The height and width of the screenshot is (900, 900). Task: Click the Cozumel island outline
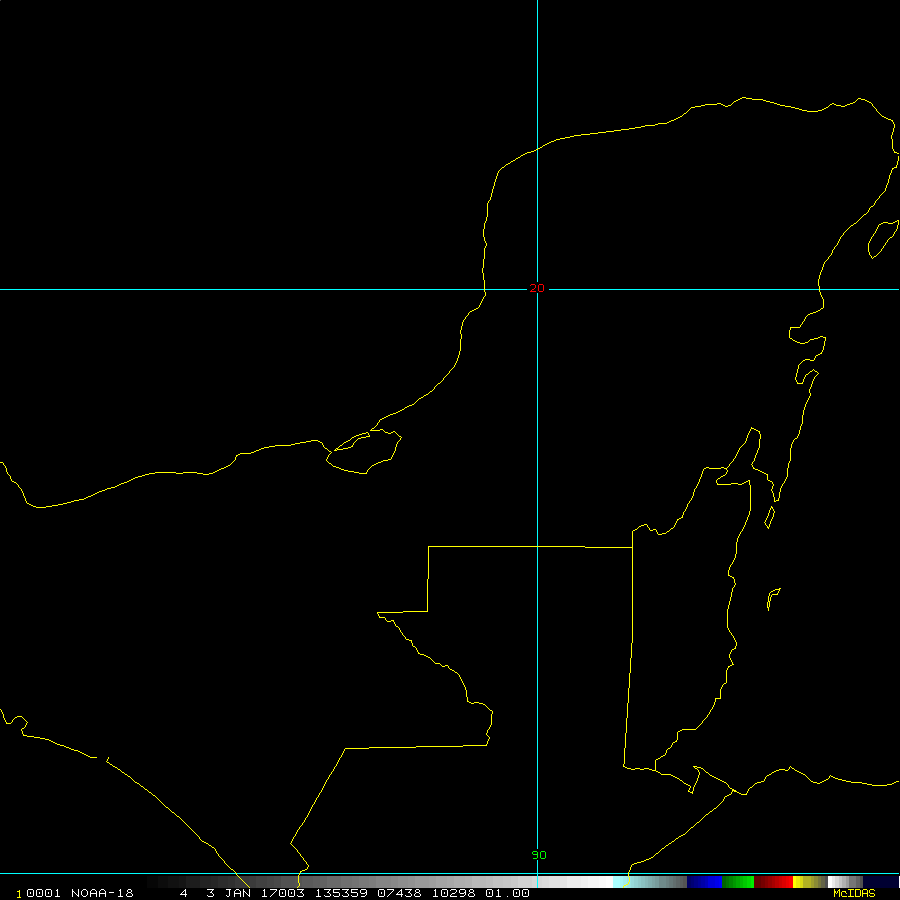tap(880, 238)
